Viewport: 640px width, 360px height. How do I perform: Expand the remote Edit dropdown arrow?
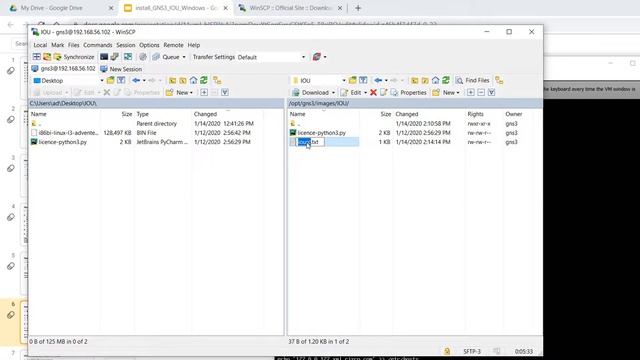365,93
